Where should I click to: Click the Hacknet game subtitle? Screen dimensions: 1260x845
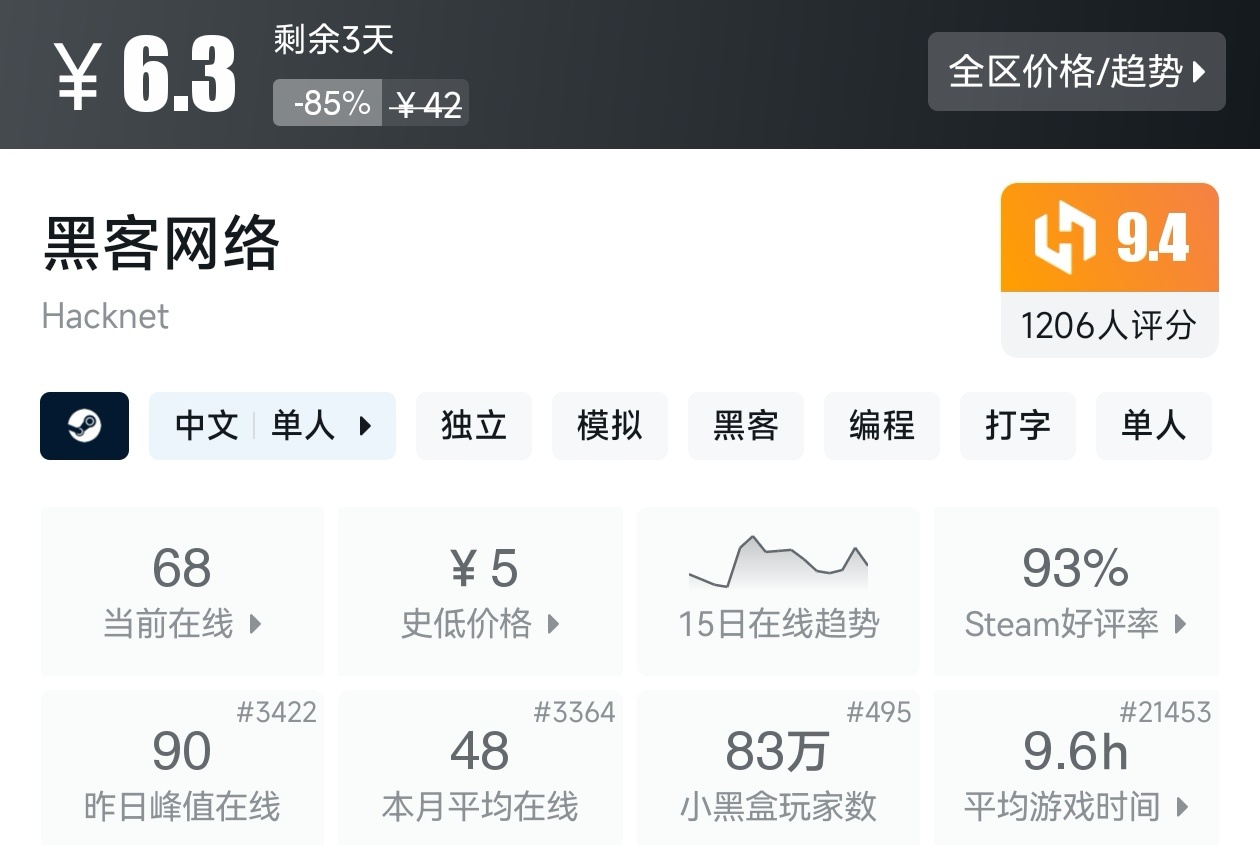tap(105, 316)
